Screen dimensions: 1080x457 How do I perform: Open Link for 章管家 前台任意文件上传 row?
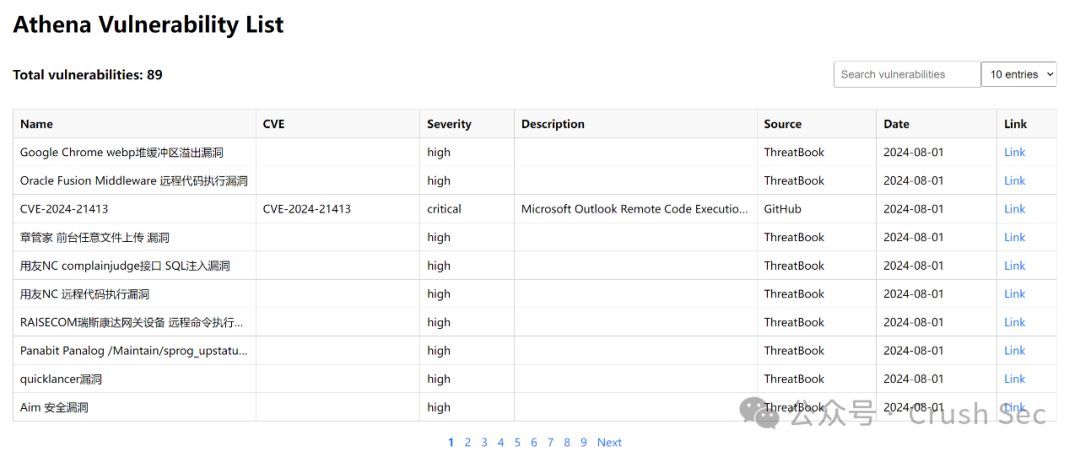click(1015, 237)
